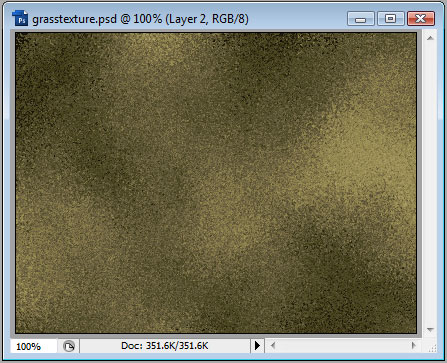The width and height of the screenshot is (447, 363).
Task: Click the zoom percentage field showing 100%
Action: click(x=34, y=346)
